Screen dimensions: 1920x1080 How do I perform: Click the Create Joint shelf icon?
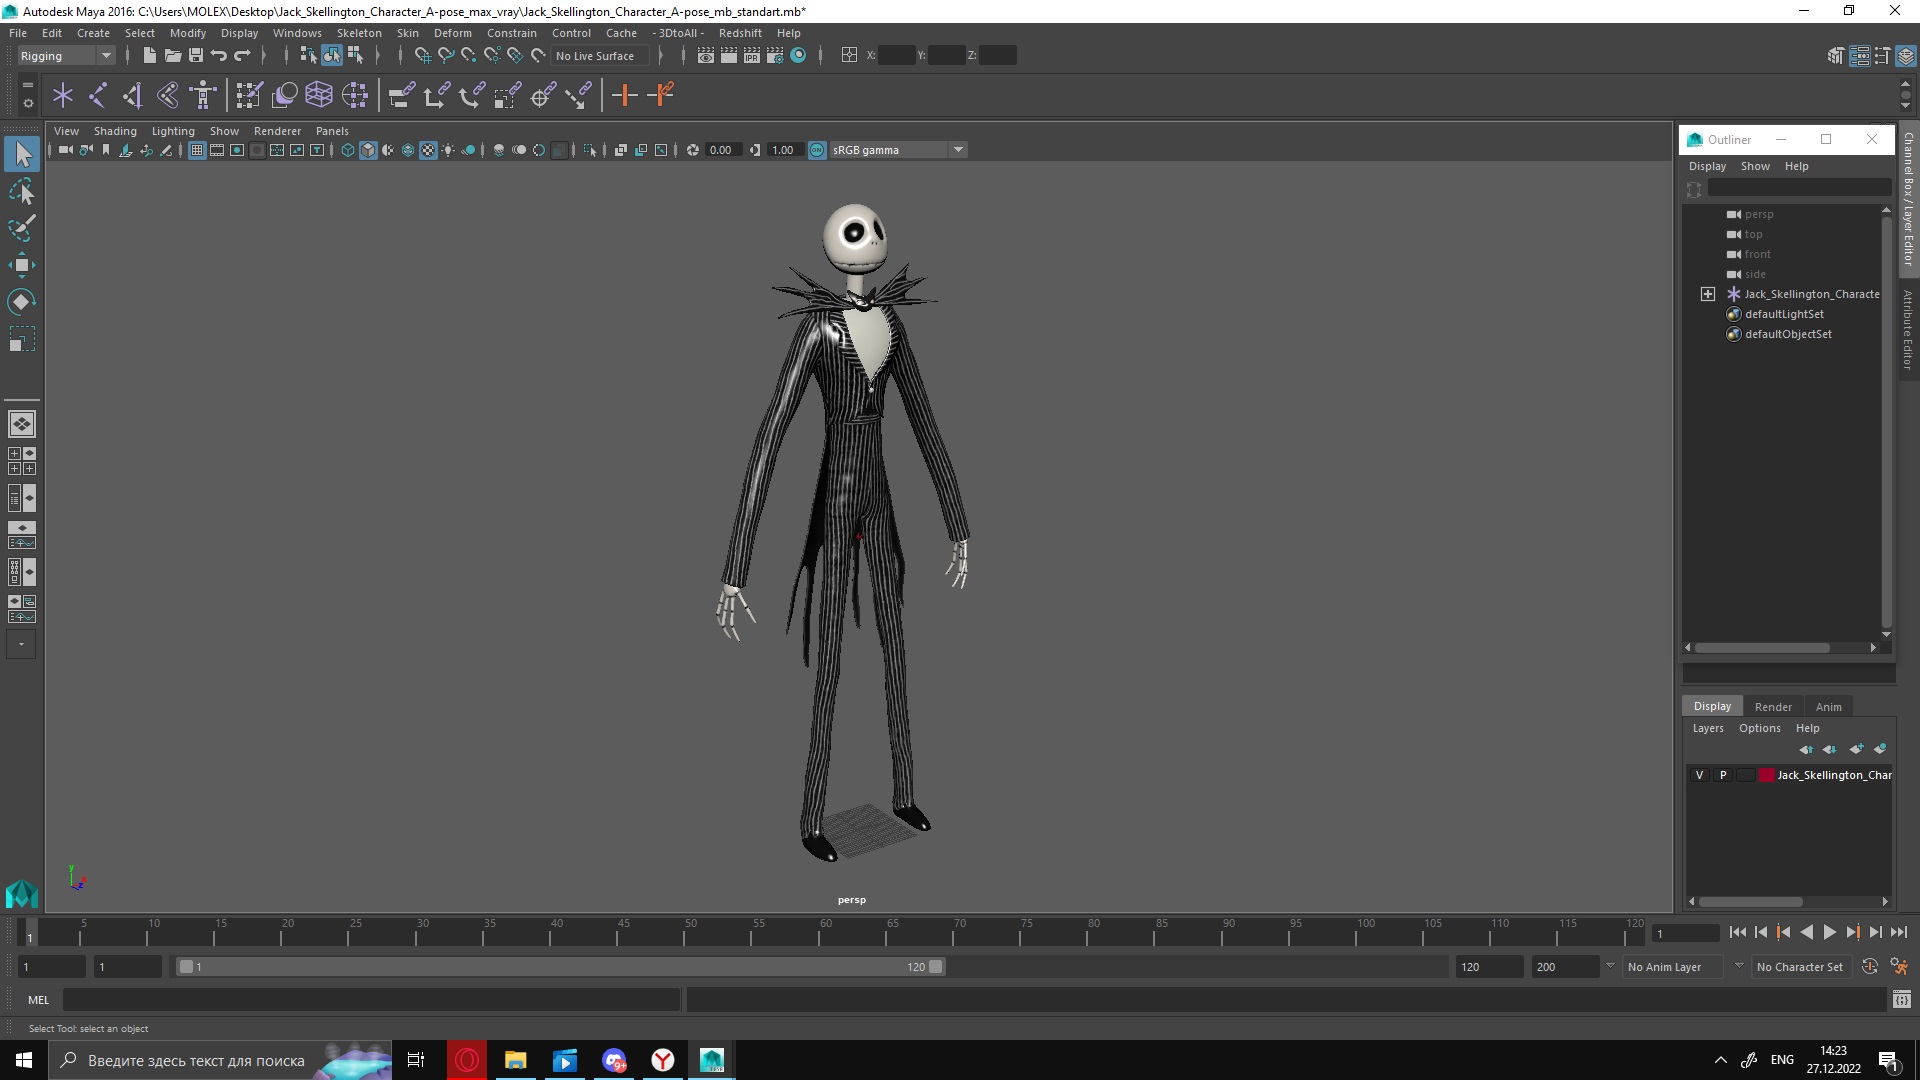pos(98,95)
